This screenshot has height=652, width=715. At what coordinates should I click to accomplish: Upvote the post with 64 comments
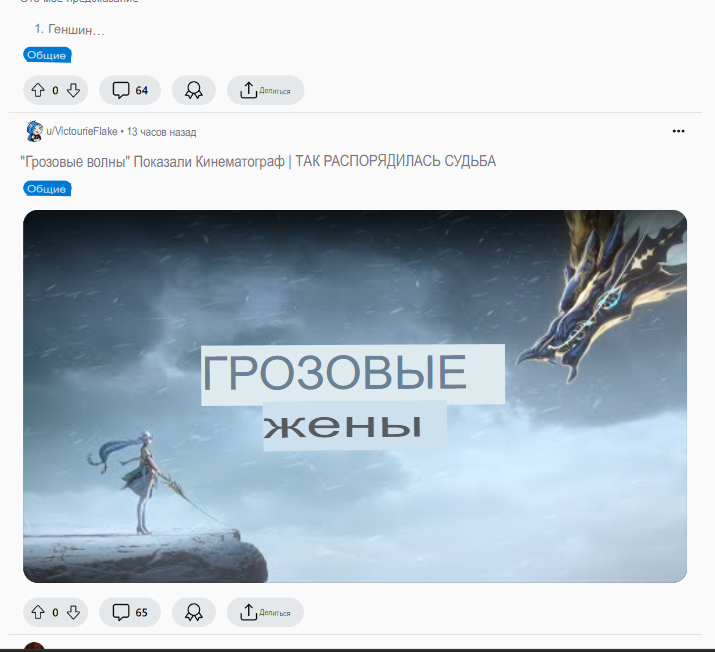(x=38, y=90)
